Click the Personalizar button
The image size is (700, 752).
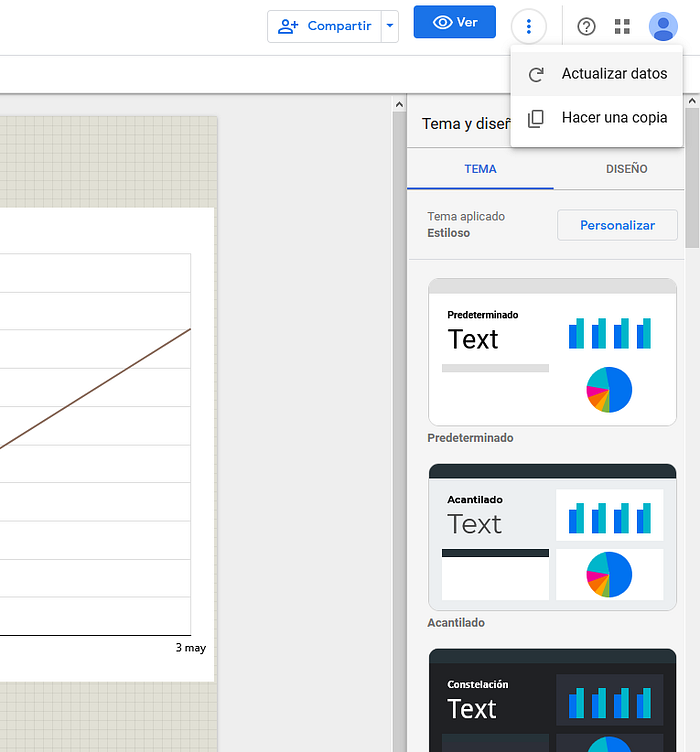click(617, 225)
